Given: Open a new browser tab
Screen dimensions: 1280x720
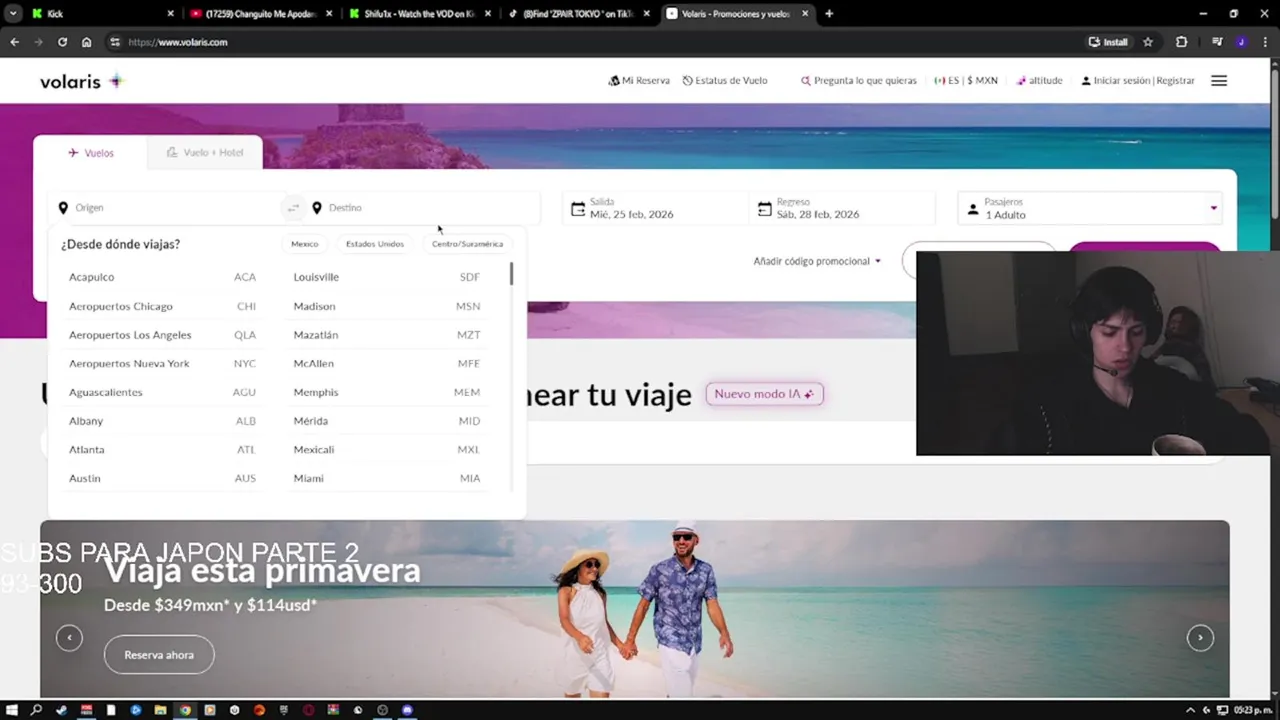Looking at the screenshot, I should click(x=829, y=14).
